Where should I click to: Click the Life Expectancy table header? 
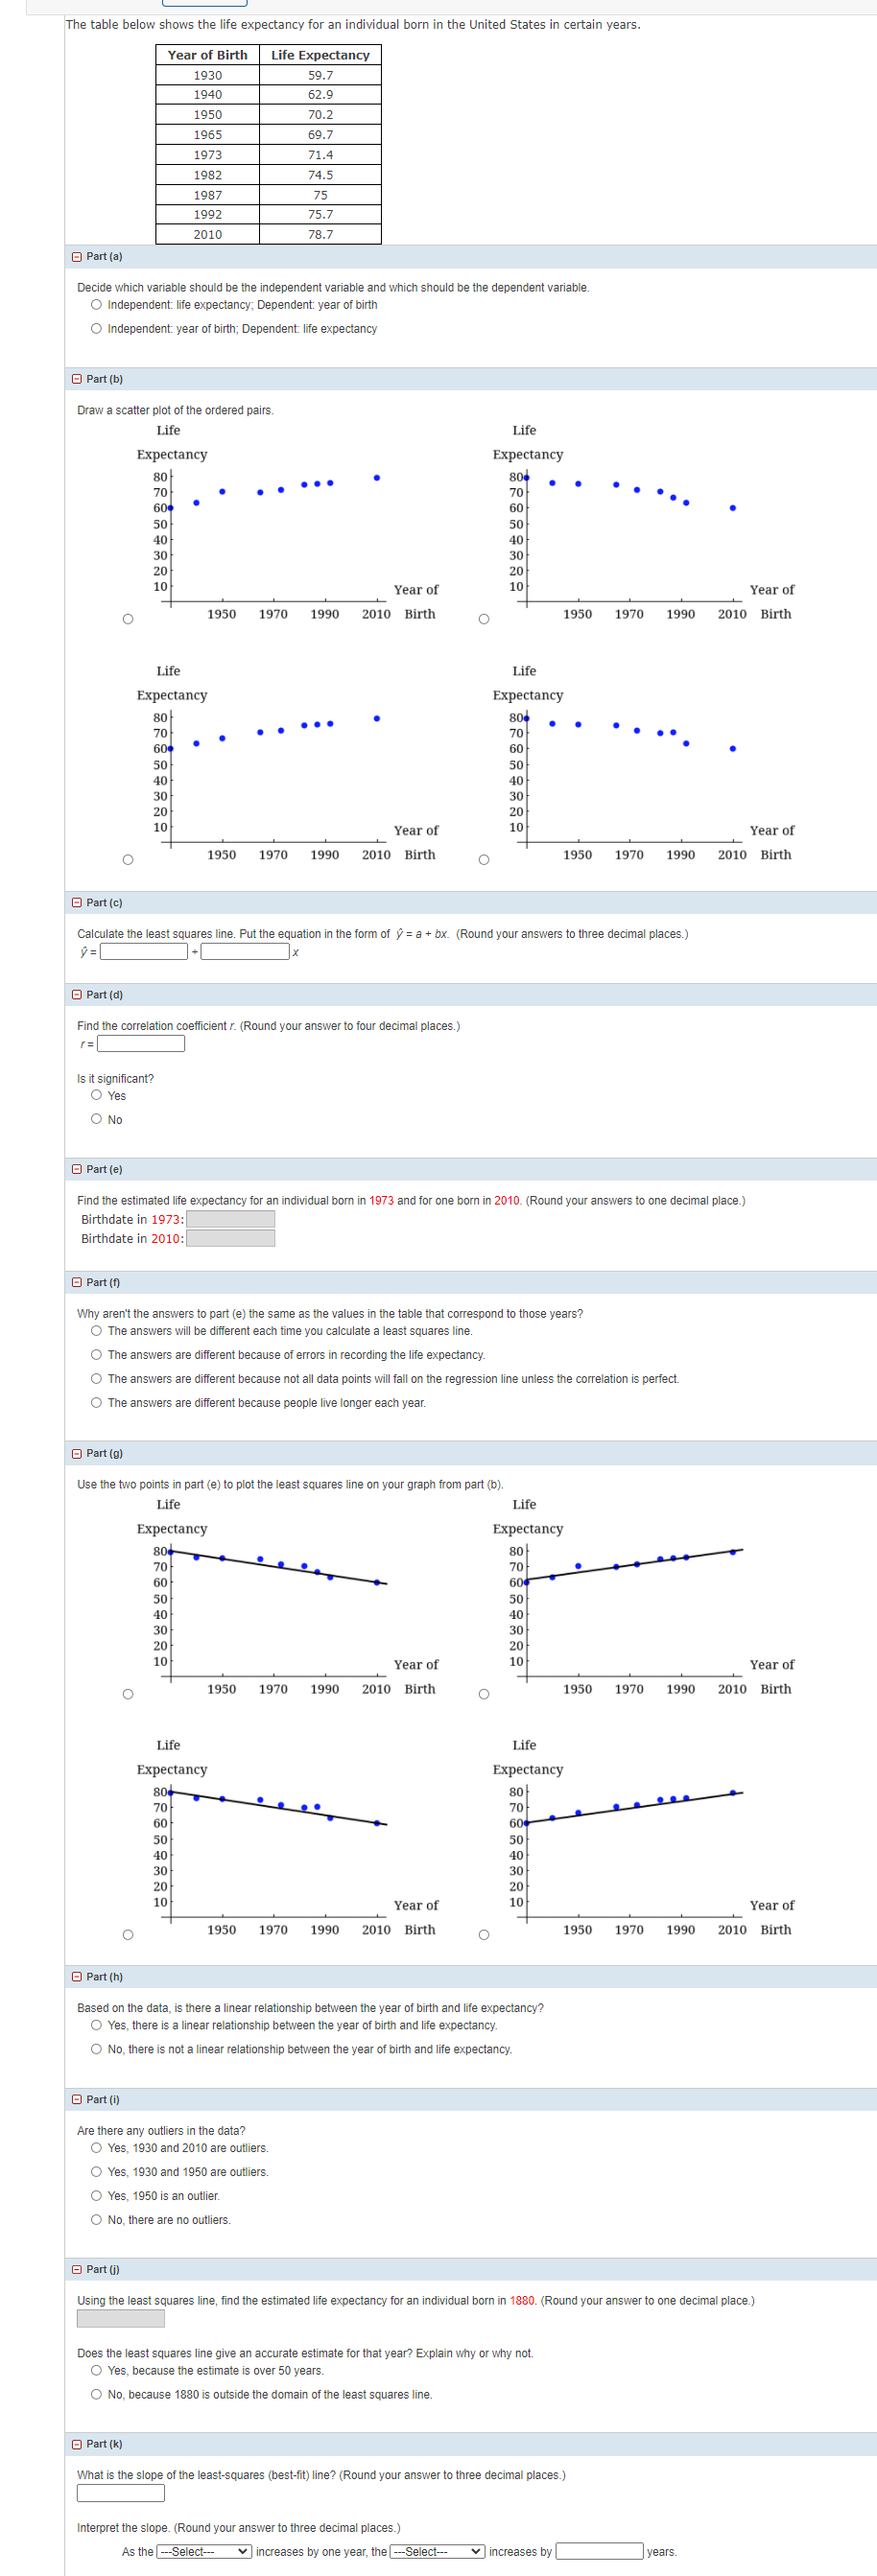tap(321, 55)
